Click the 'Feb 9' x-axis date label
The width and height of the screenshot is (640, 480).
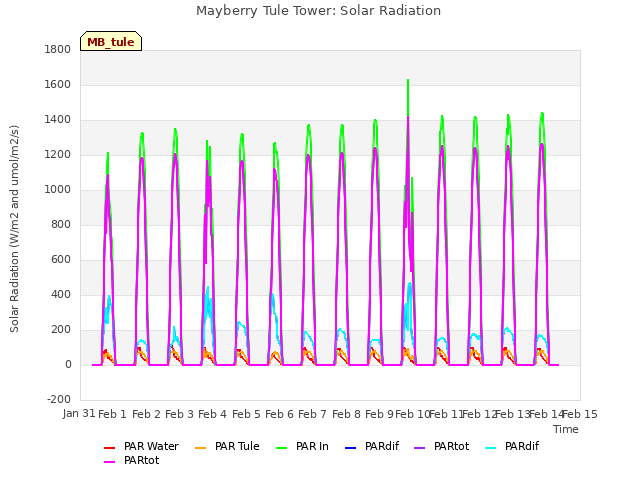coord(379,414)
